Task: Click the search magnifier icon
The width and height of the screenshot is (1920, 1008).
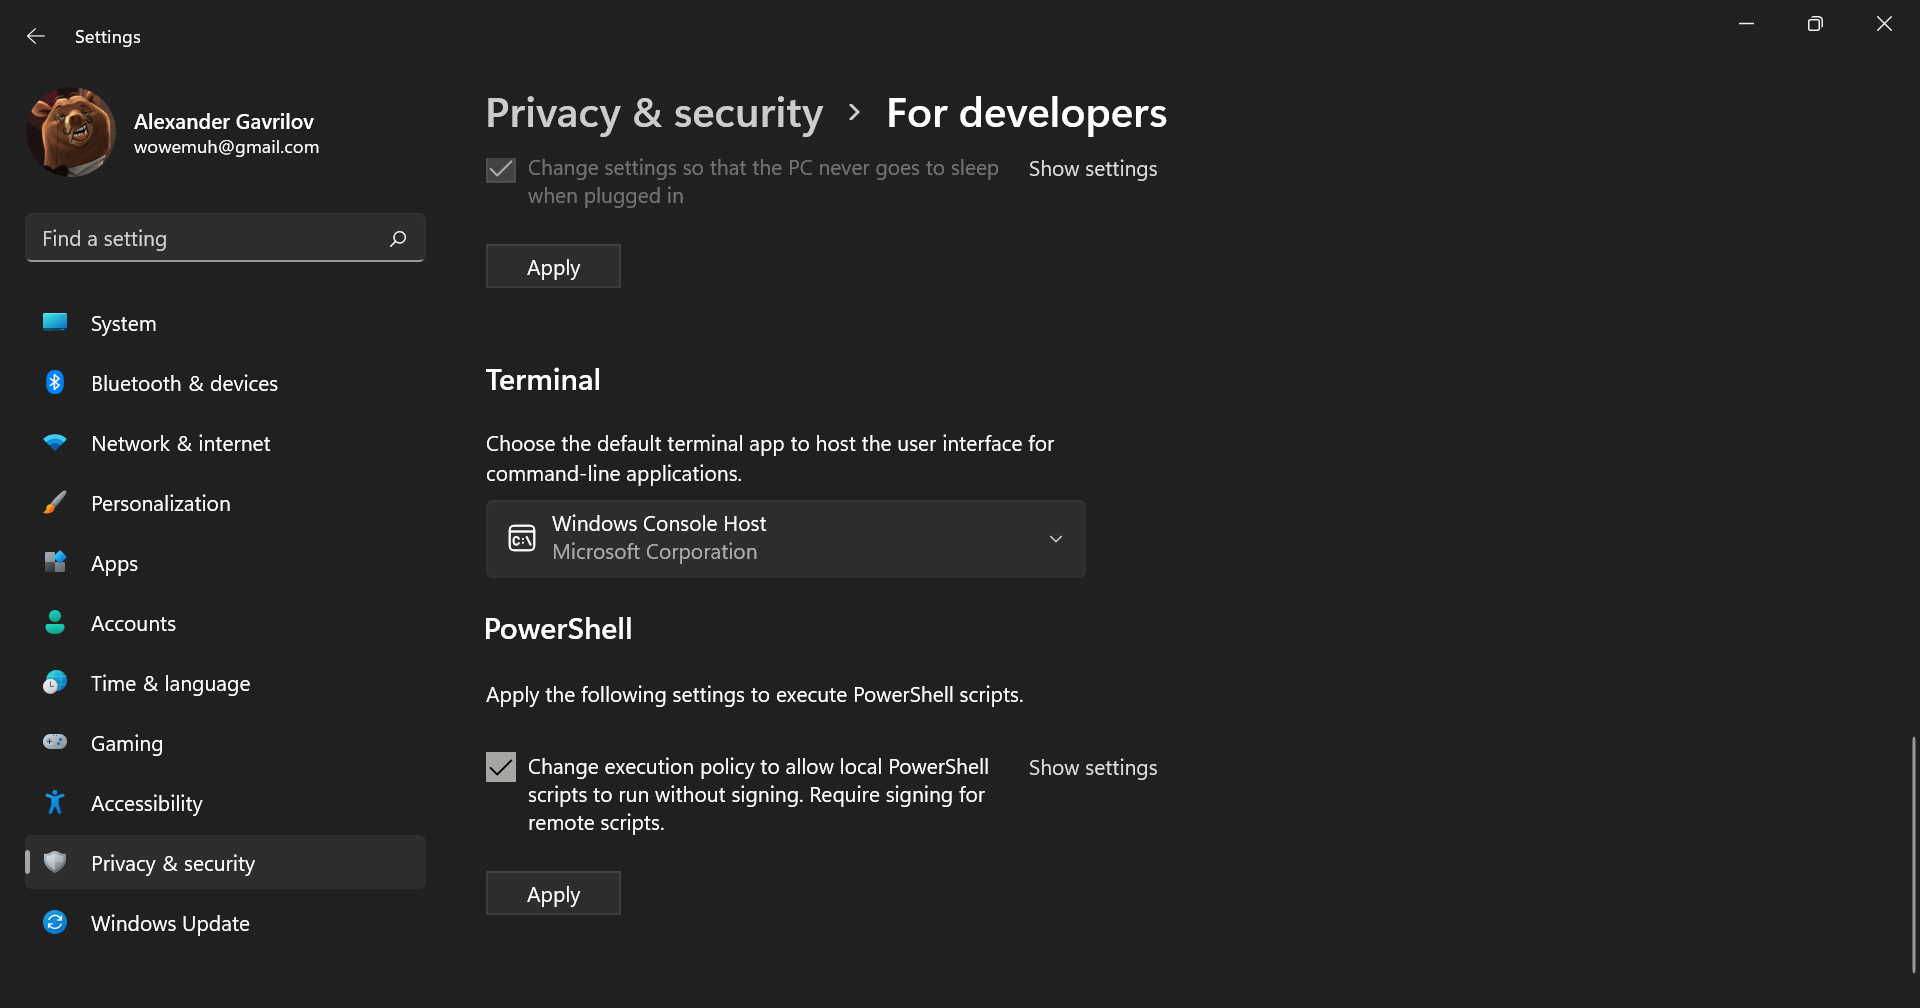Action: point(398,238)
